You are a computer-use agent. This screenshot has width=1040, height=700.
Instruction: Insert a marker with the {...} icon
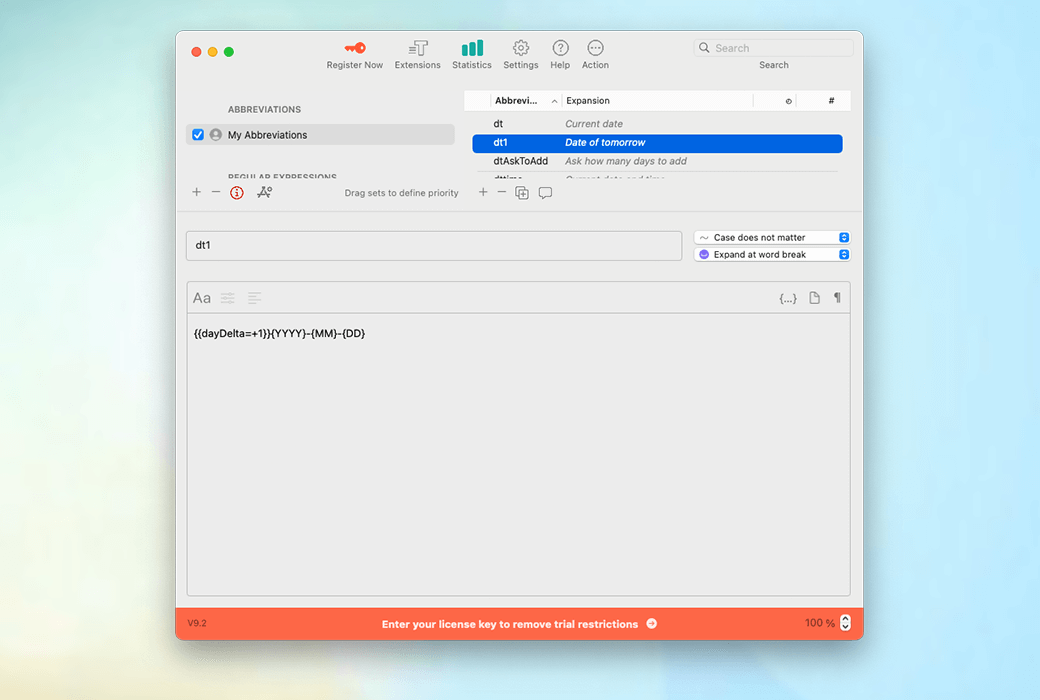pos(787,297)
